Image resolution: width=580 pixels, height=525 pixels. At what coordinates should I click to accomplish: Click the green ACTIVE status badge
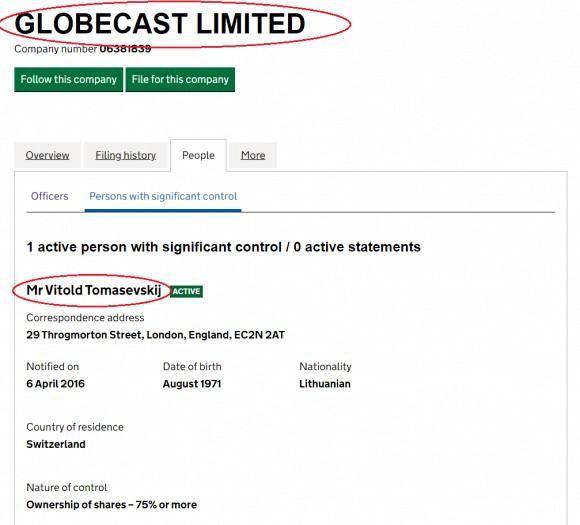186,292
